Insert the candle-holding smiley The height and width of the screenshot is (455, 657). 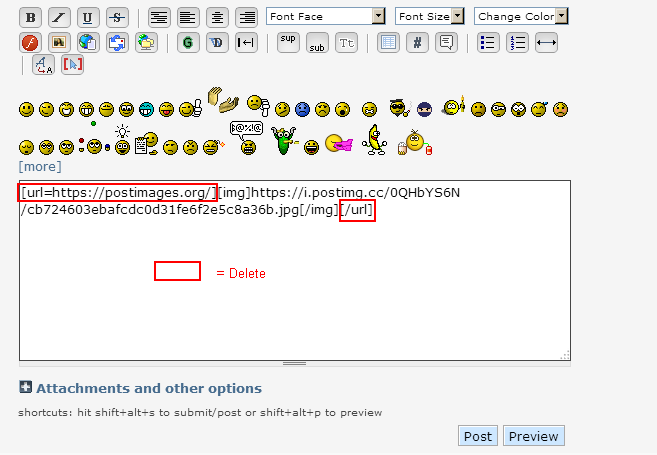click(453, 106)
